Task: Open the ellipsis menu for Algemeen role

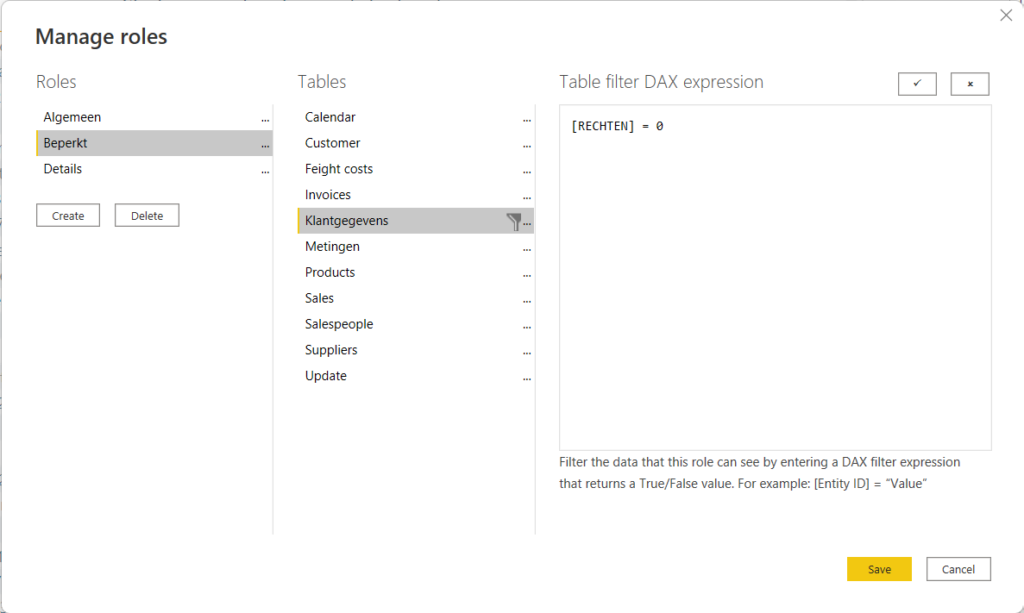Action: click(265, 118)
